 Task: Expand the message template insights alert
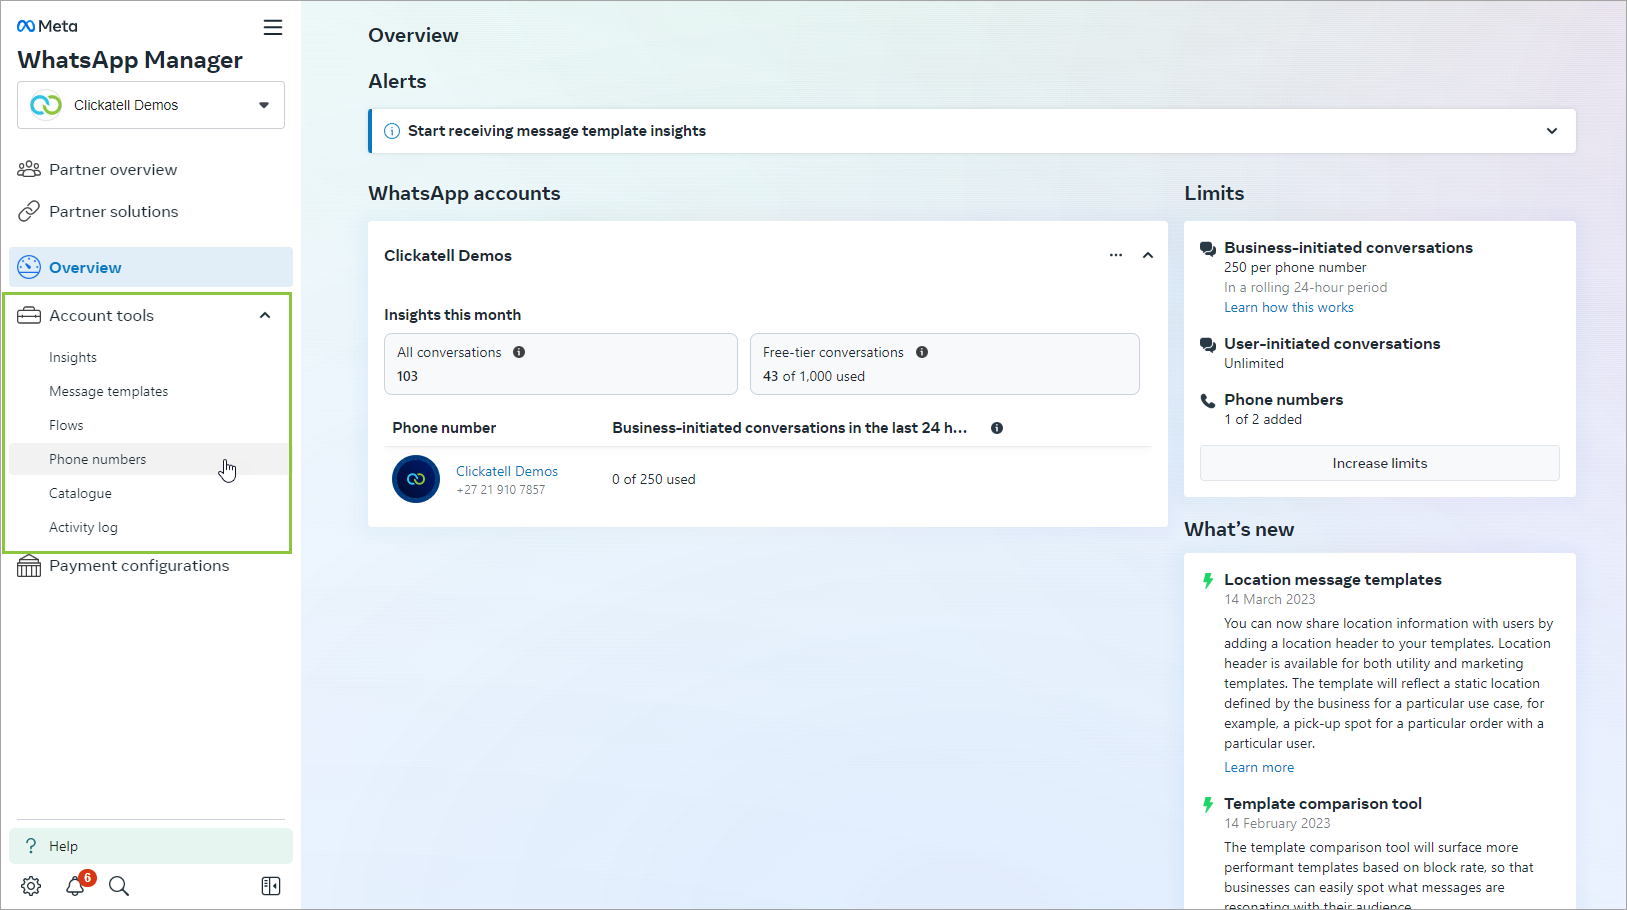pos(1551,131)
